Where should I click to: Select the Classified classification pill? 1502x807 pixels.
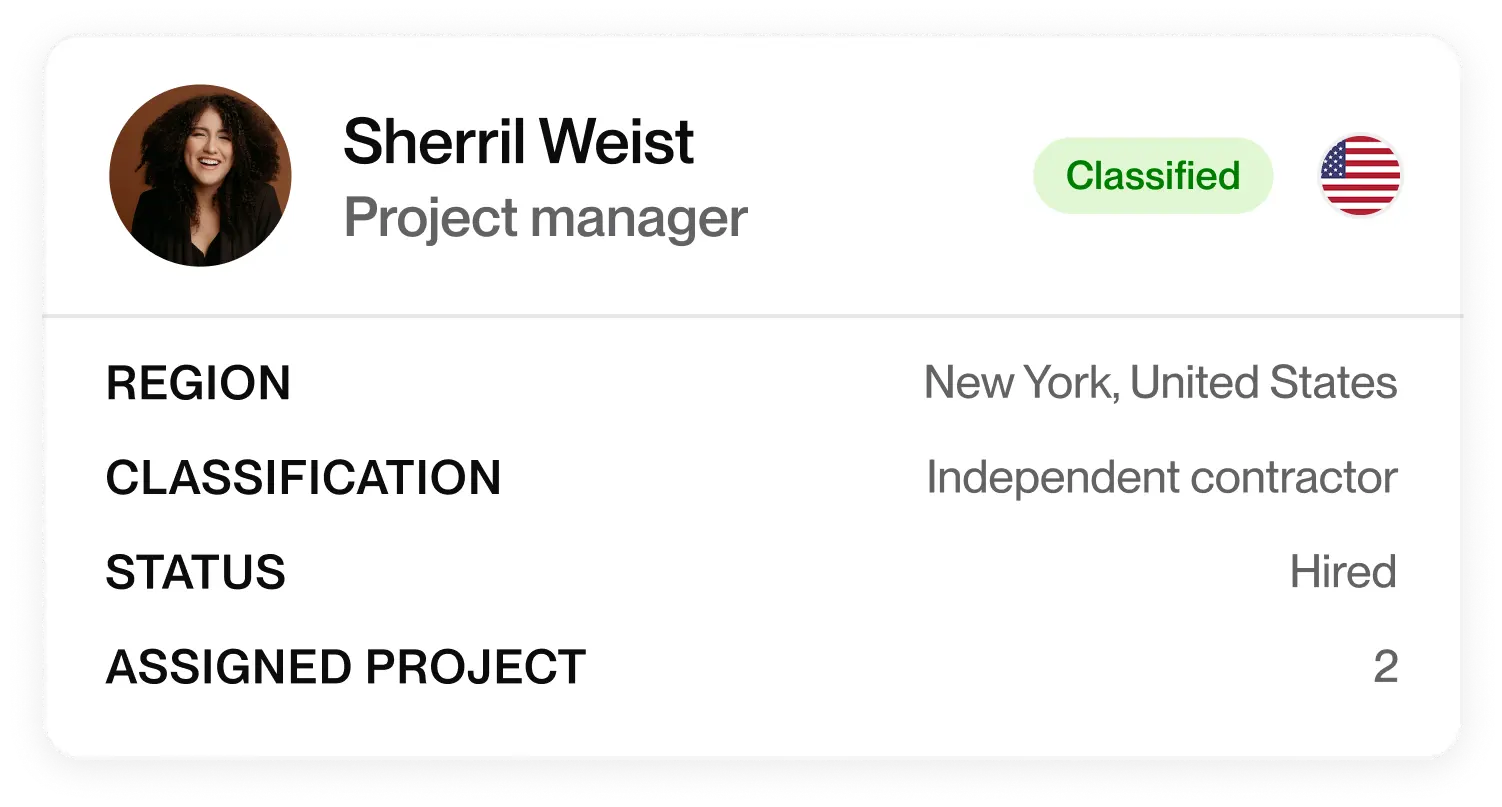pyautogui.click(x=1152, y=175)
